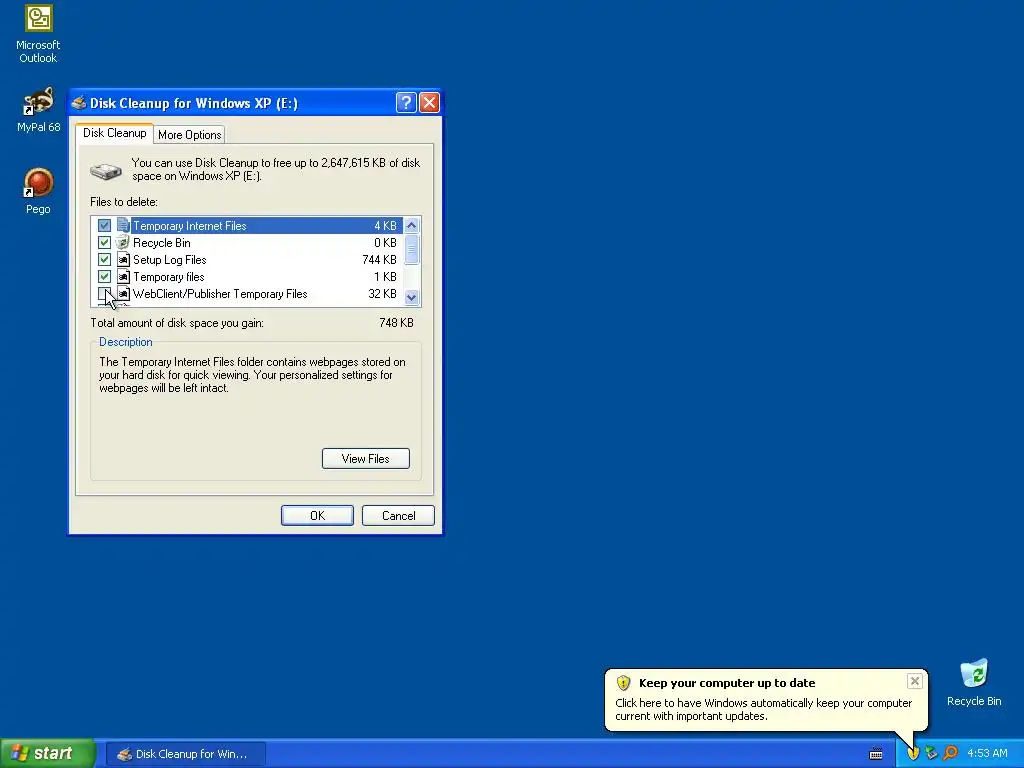Screen dimensions: 1024x768
Task: Click the file list scroll up arrow
Action: tap(411, 225)
